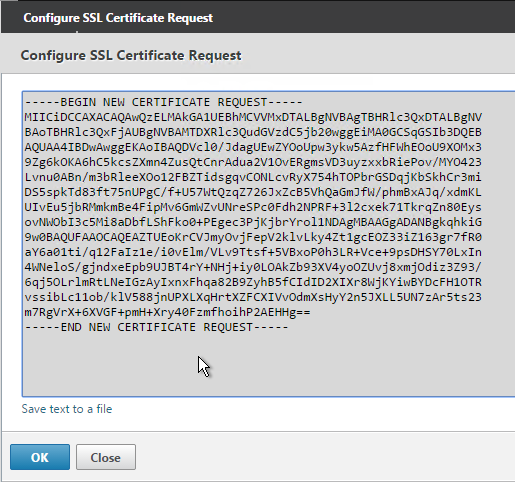Click the END NEW CERTIFICATE REQUEST line
Image resolution: width=515 pixels, height=482 pixels.
(x=156, y=327)
